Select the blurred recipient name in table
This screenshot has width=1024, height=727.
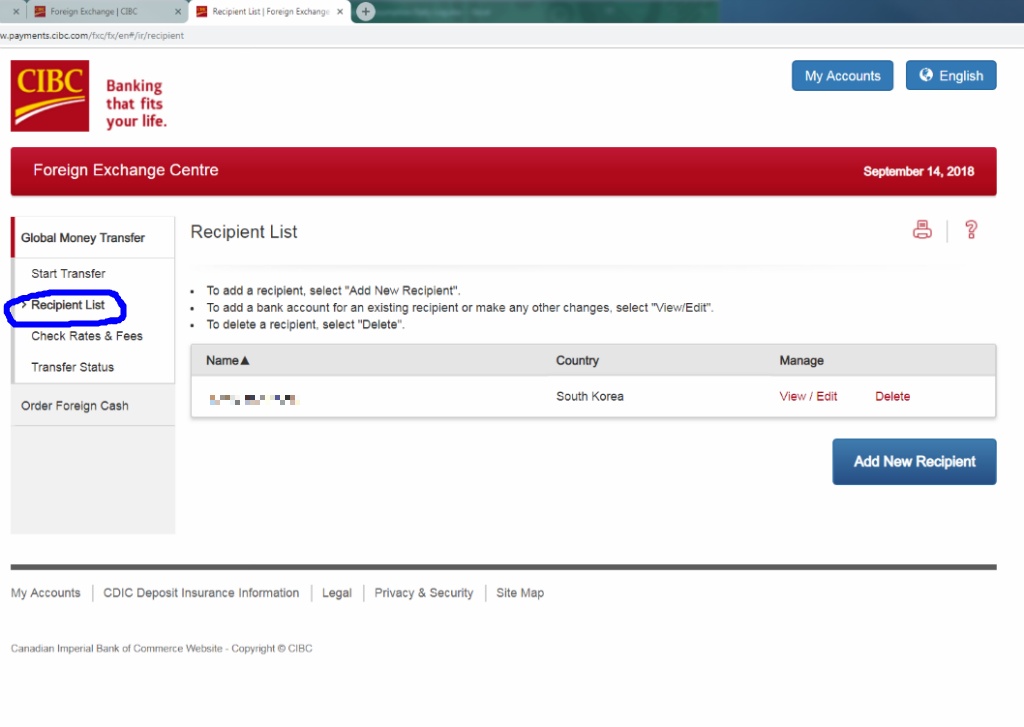pos(253,399)
